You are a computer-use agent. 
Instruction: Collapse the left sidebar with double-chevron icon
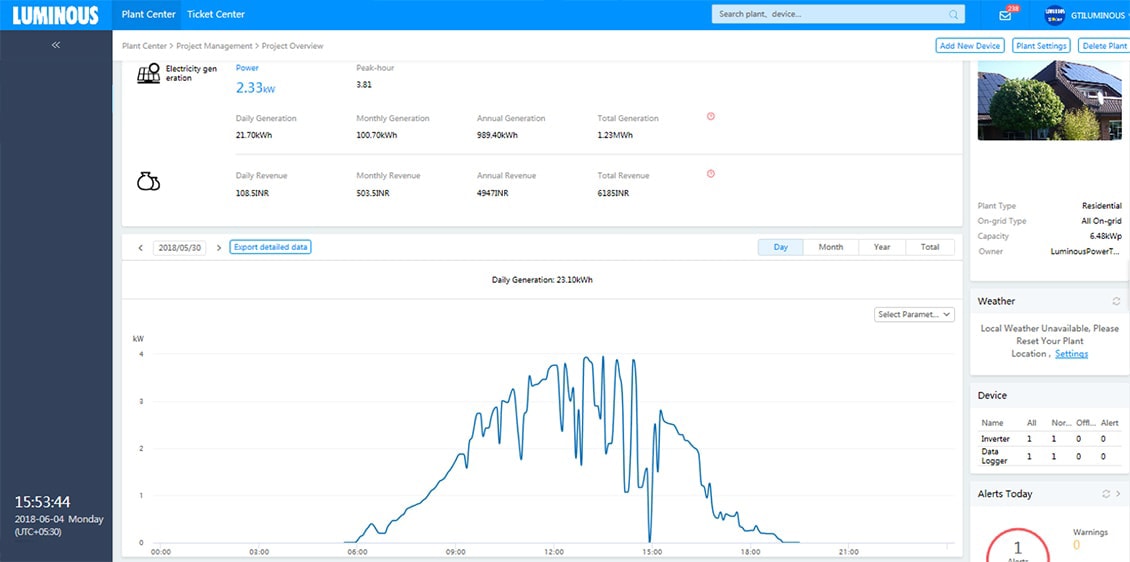click(56, 45)
